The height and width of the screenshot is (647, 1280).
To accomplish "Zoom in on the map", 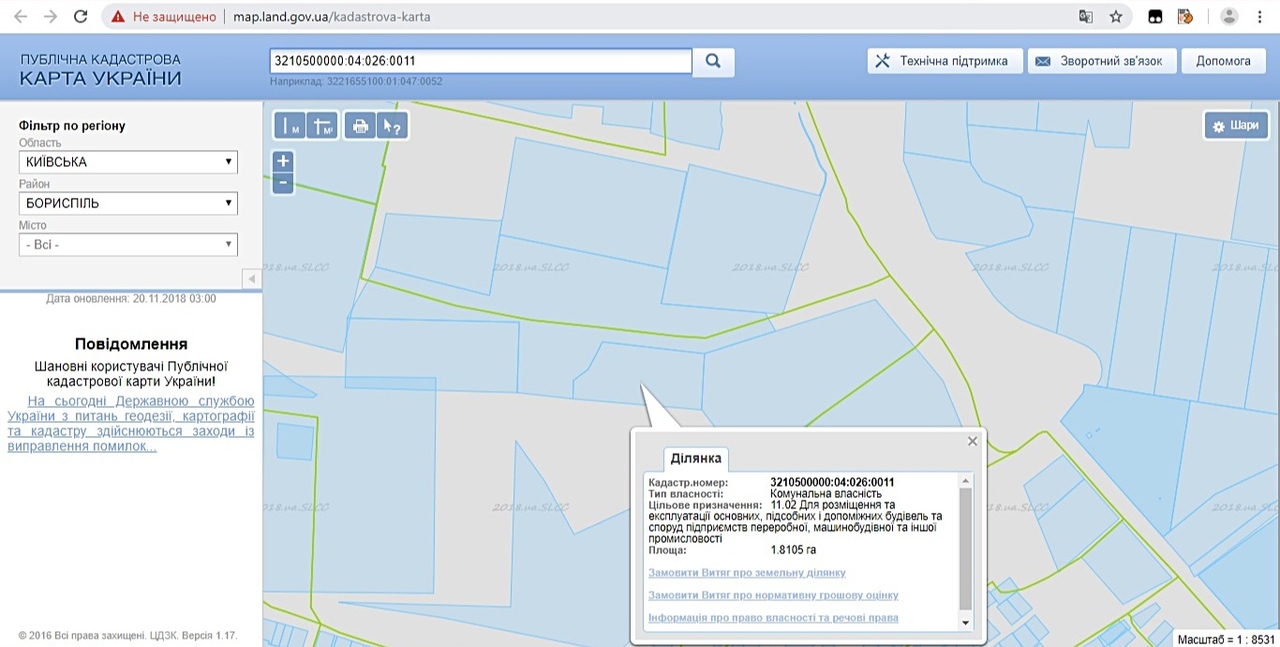I will 283,161.
